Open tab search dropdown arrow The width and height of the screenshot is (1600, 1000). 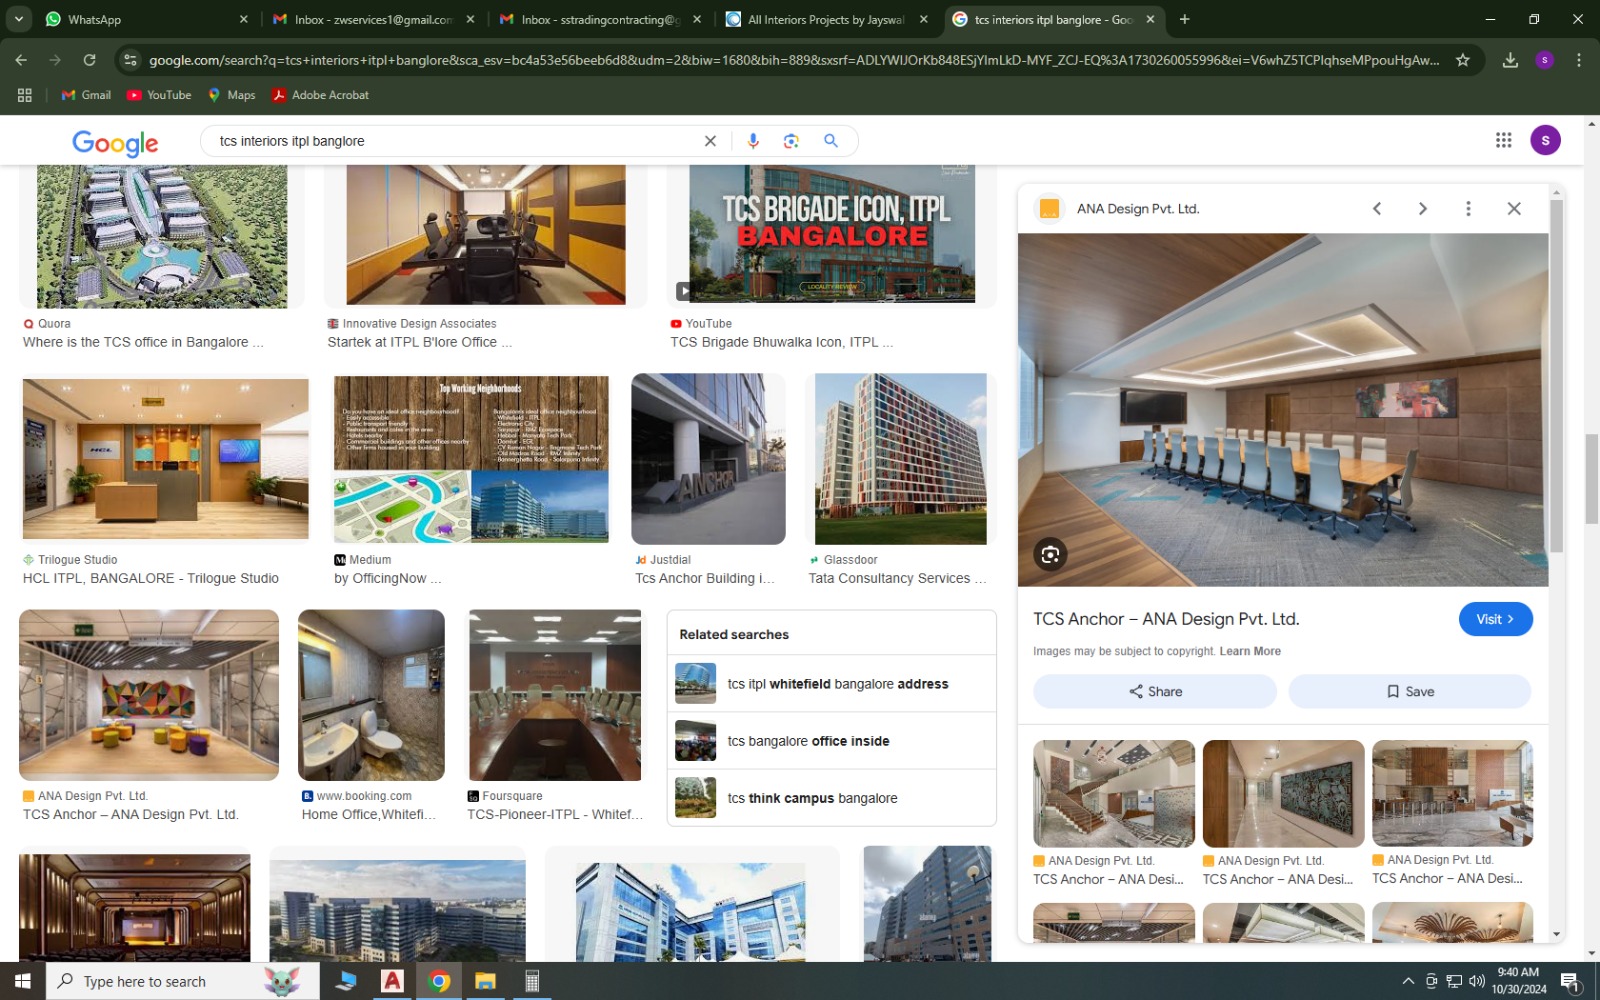[x=19, y=19]
